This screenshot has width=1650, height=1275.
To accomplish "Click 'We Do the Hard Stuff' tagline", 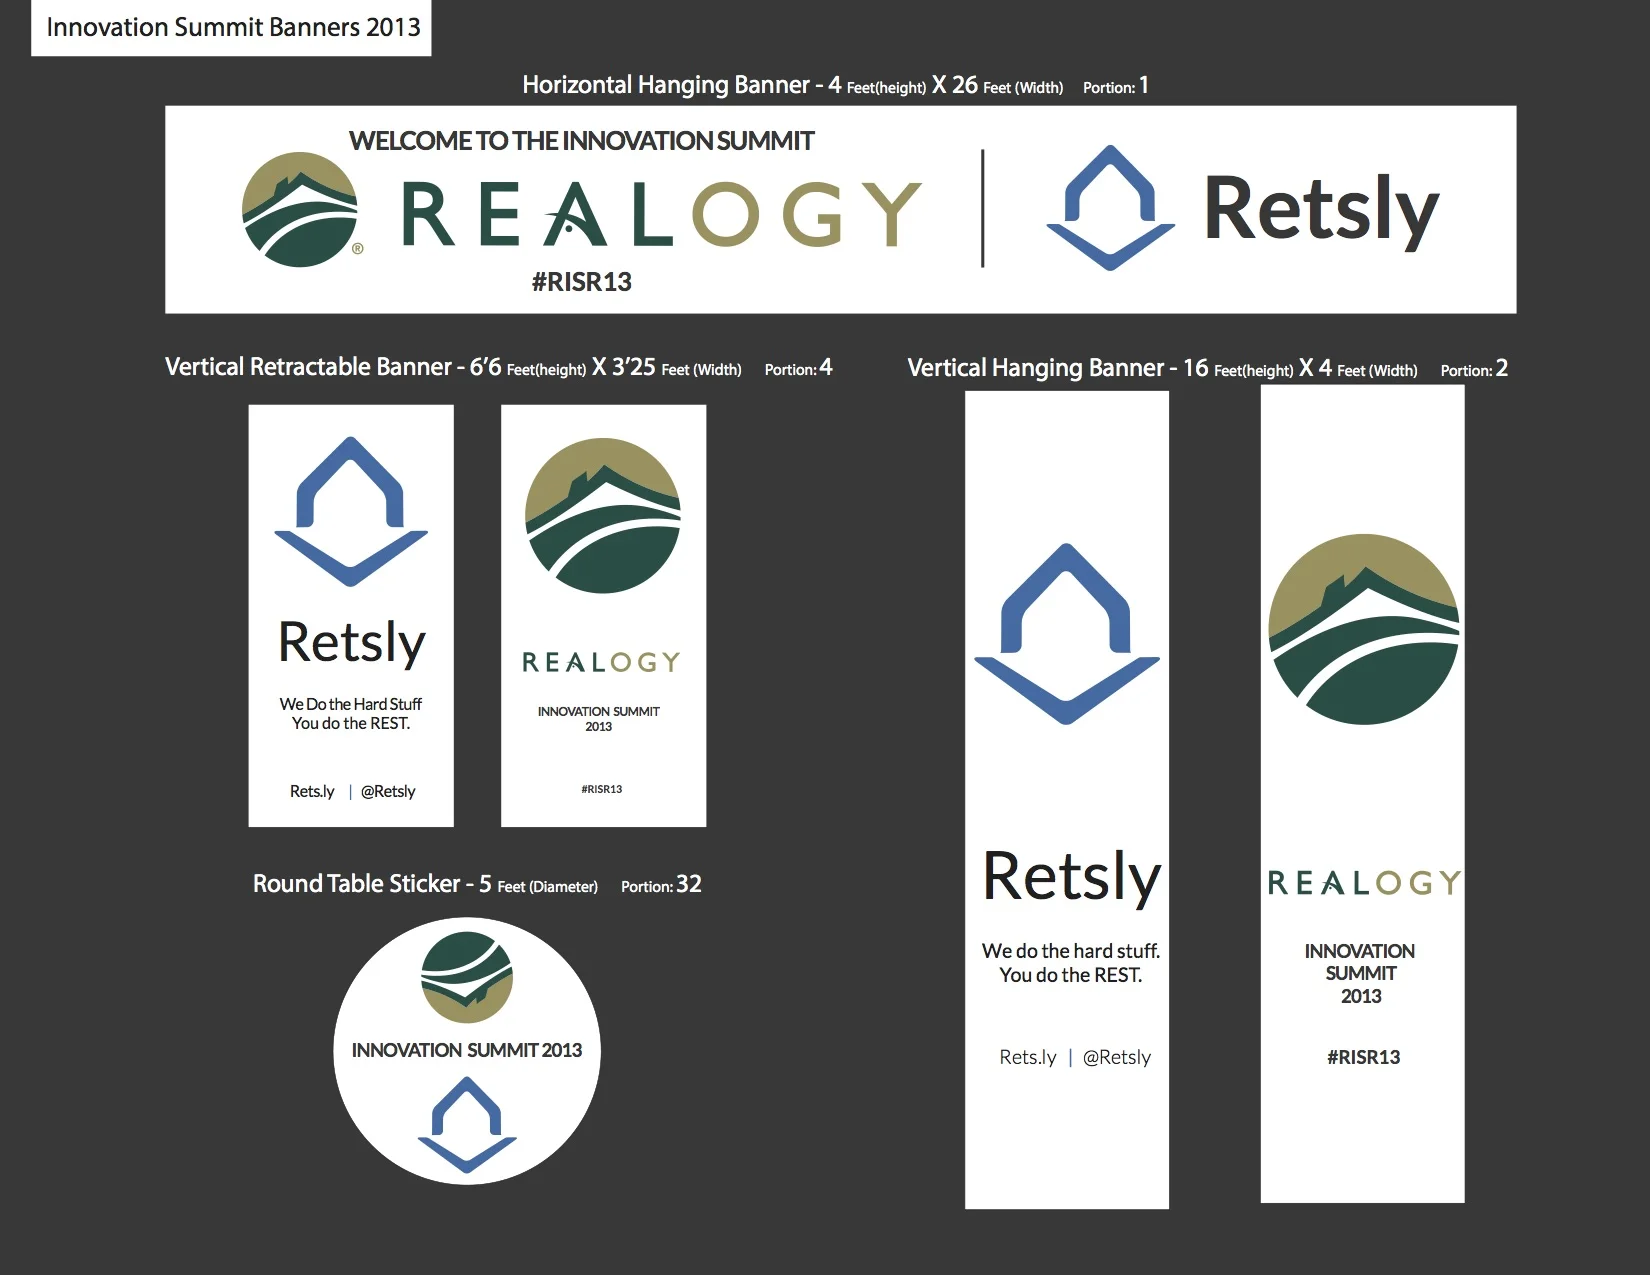I will coord(351,704).
